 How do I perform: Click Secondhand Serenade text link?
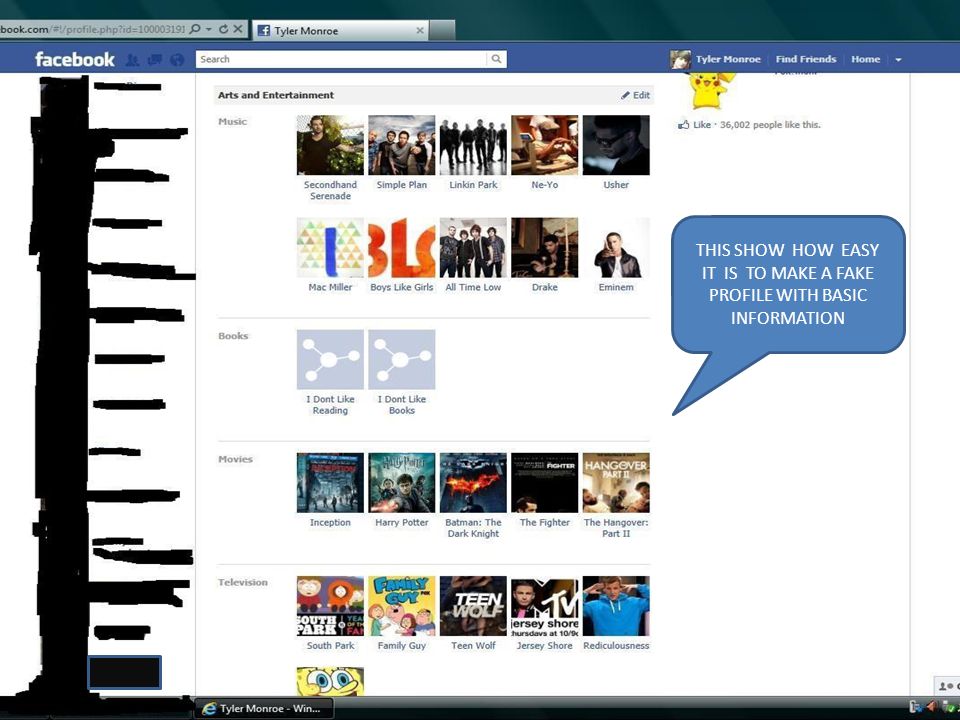(330, 190)
